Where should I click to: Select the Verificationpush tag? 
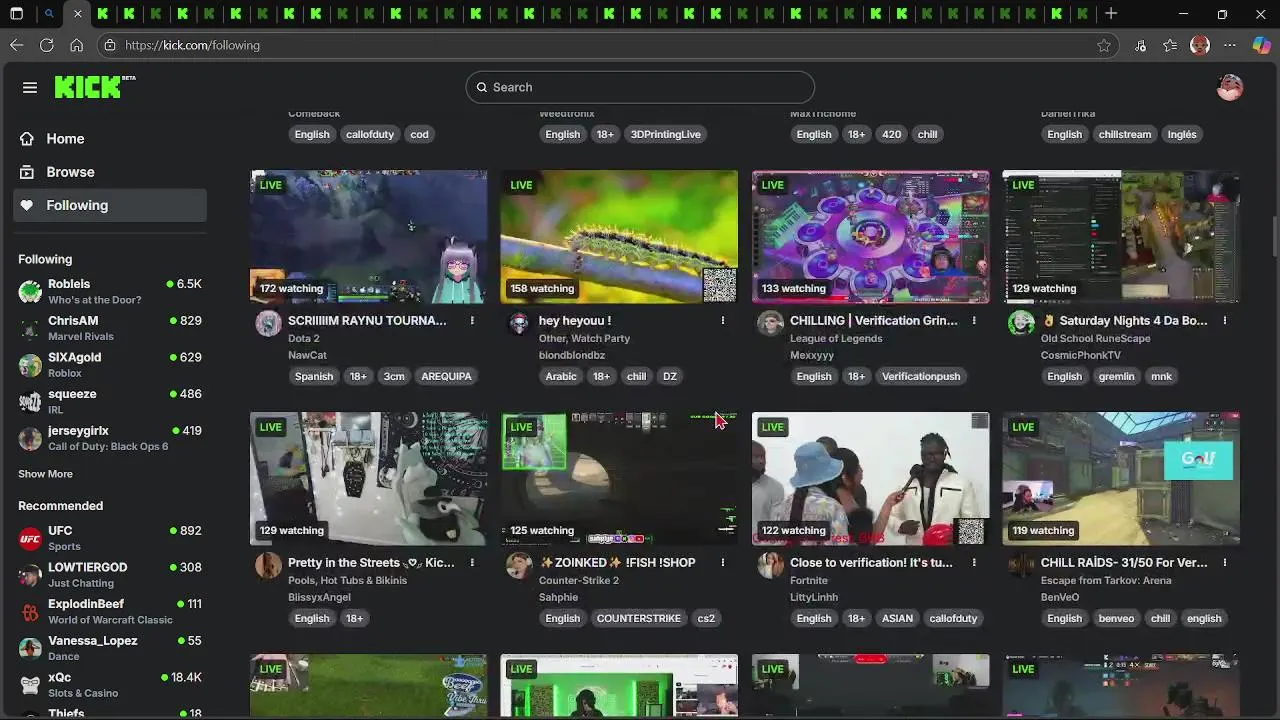tap(921, 376)
